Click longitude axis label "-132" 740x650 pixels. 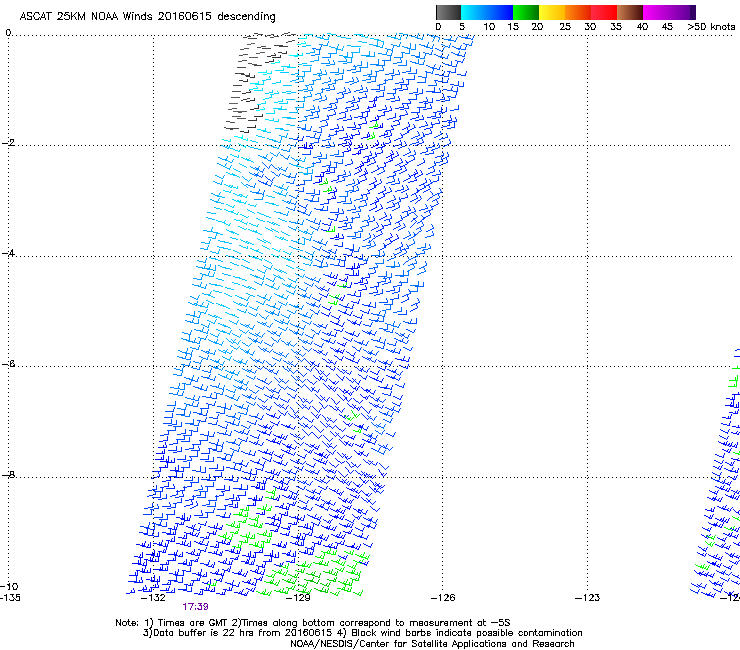(153, 598)
